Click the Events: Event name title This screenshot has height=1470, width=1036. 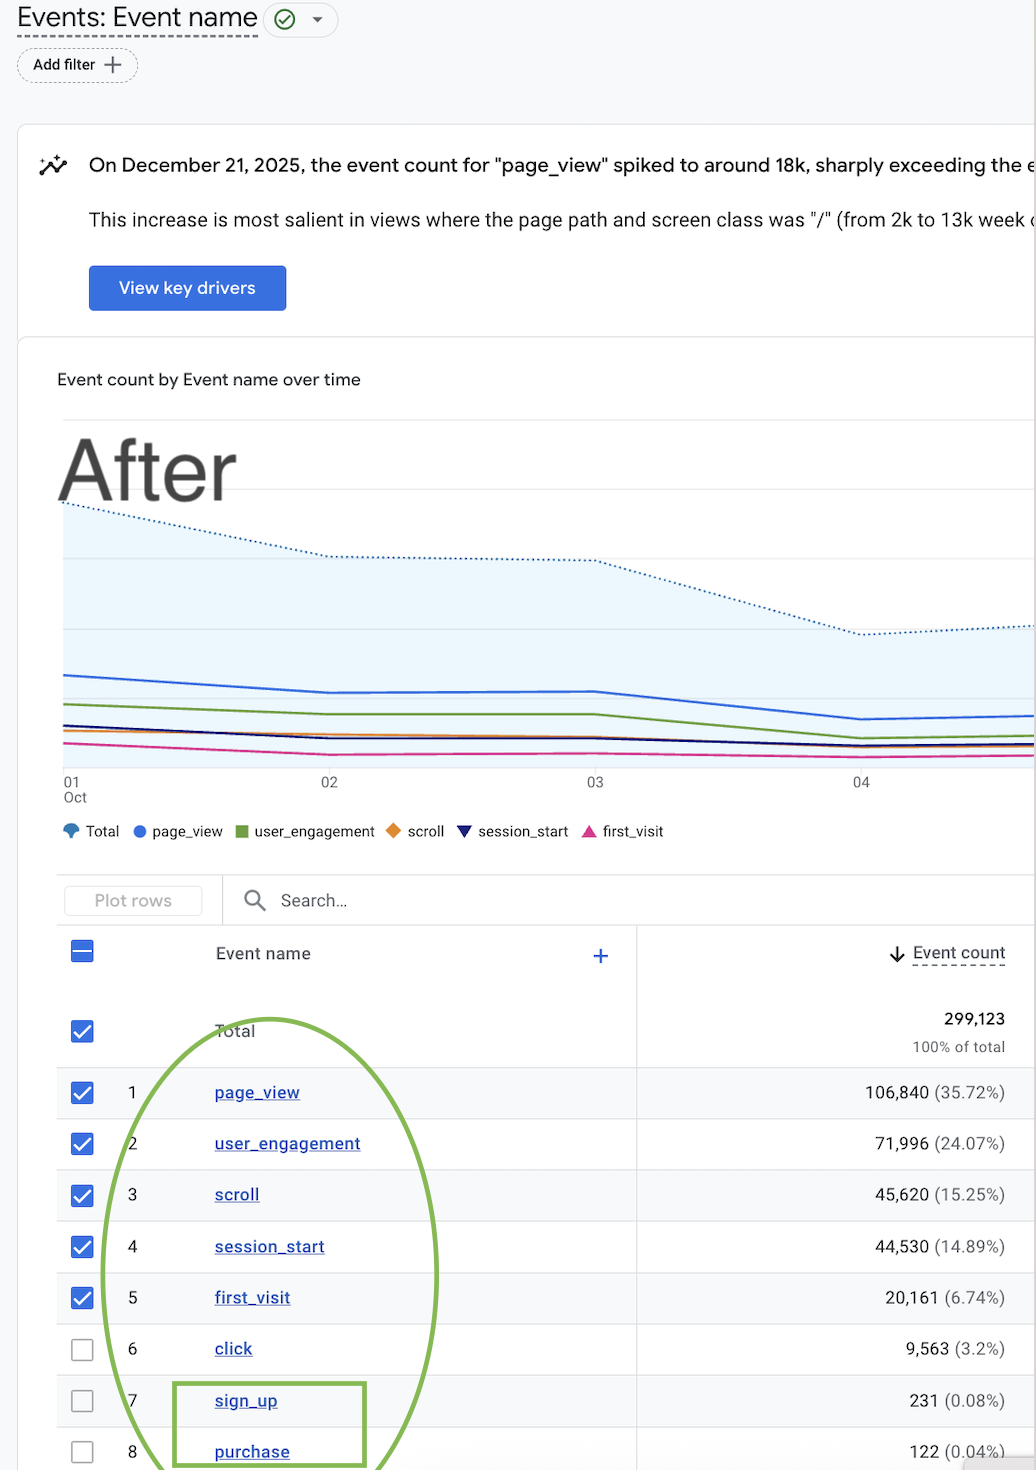[138, 18]
